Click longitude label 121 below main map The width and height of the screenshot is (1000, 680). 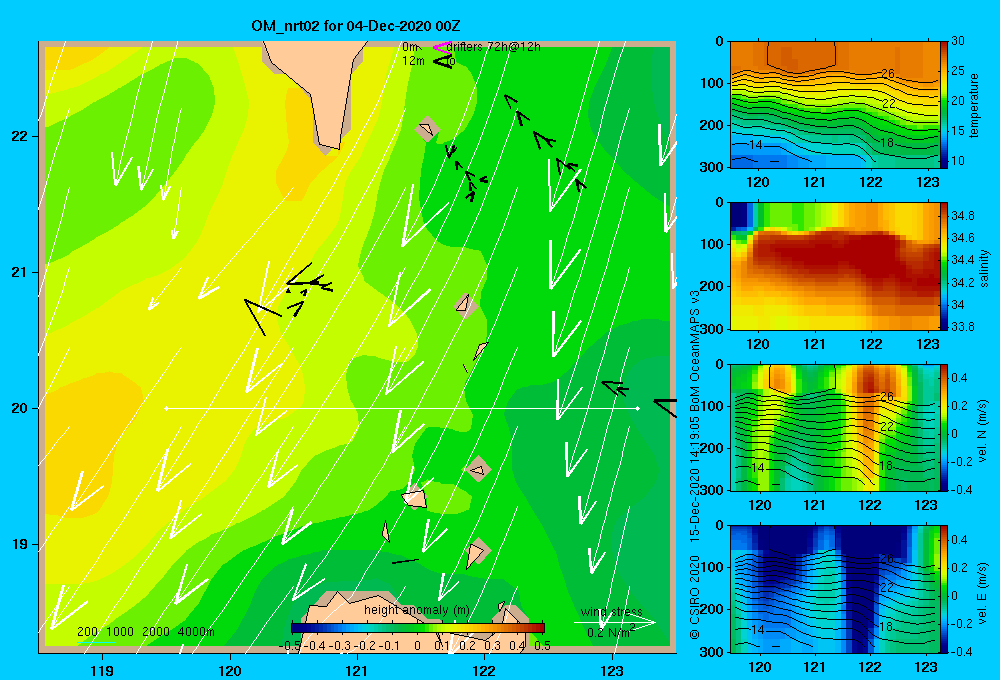pos(357,670)
